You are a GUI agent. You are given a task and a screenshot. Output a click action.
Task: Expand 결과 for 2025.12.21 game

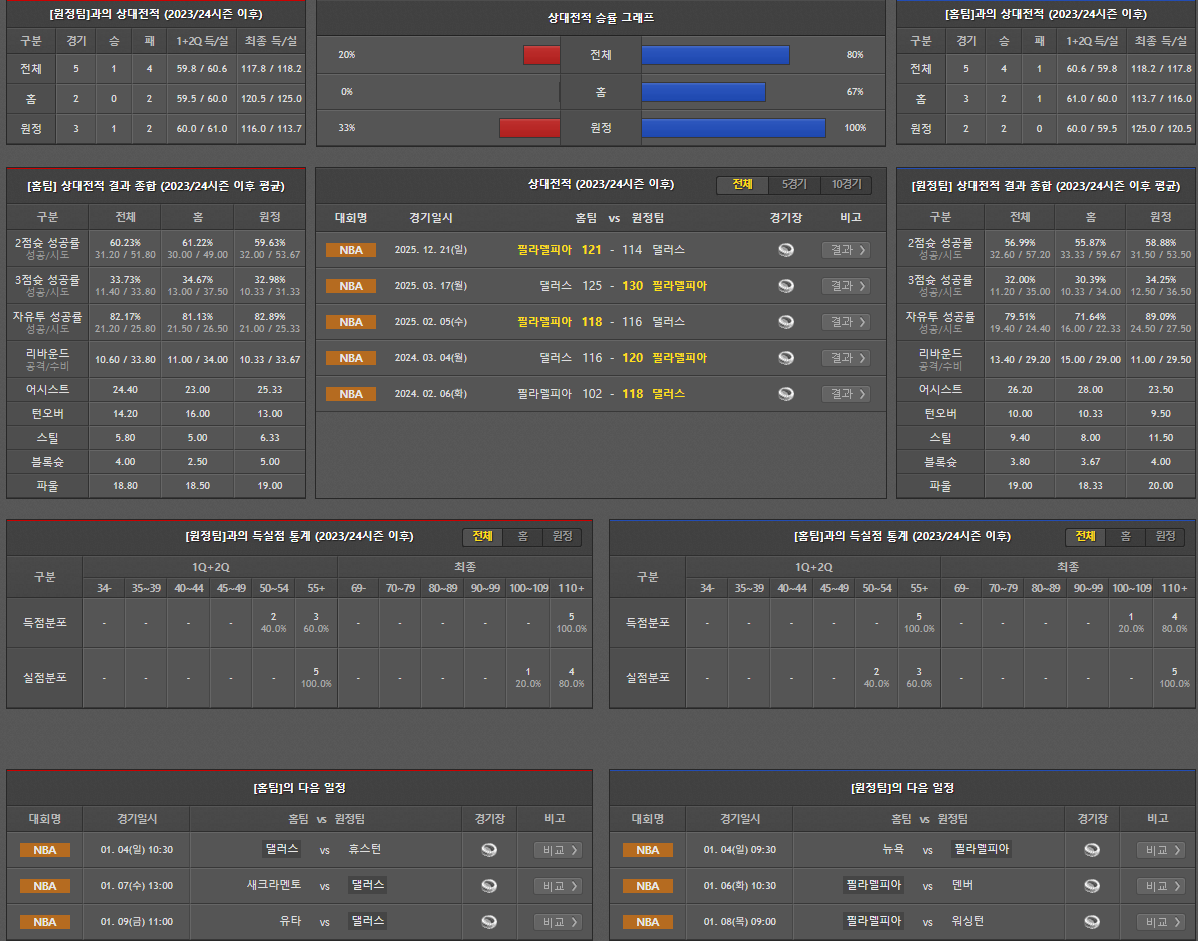point(845,250)
